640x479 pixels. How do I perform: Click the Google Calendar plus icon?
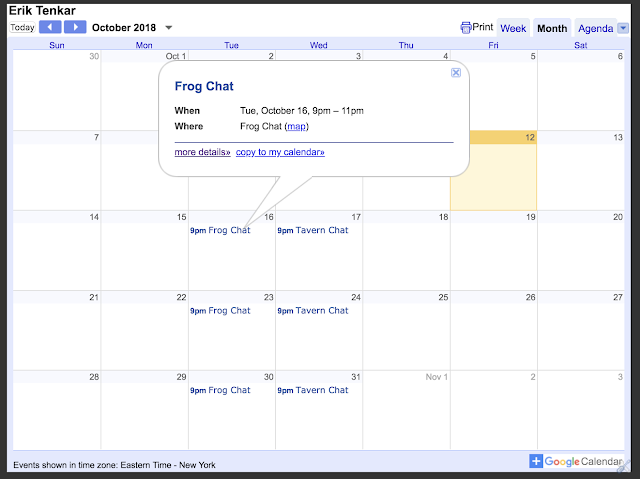click(536, 461)
